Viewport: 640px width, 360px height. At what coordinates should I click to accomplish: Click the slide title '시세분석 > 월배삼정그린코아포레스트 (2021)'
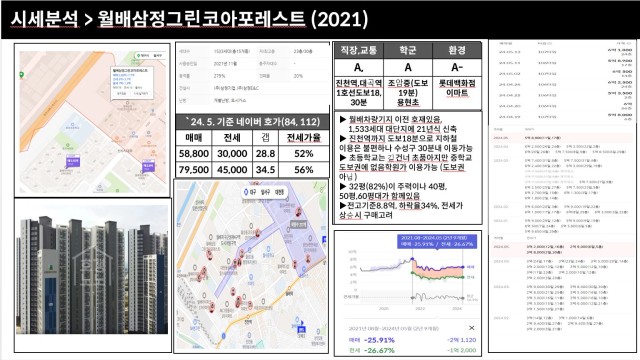click(x=189, y=19)
